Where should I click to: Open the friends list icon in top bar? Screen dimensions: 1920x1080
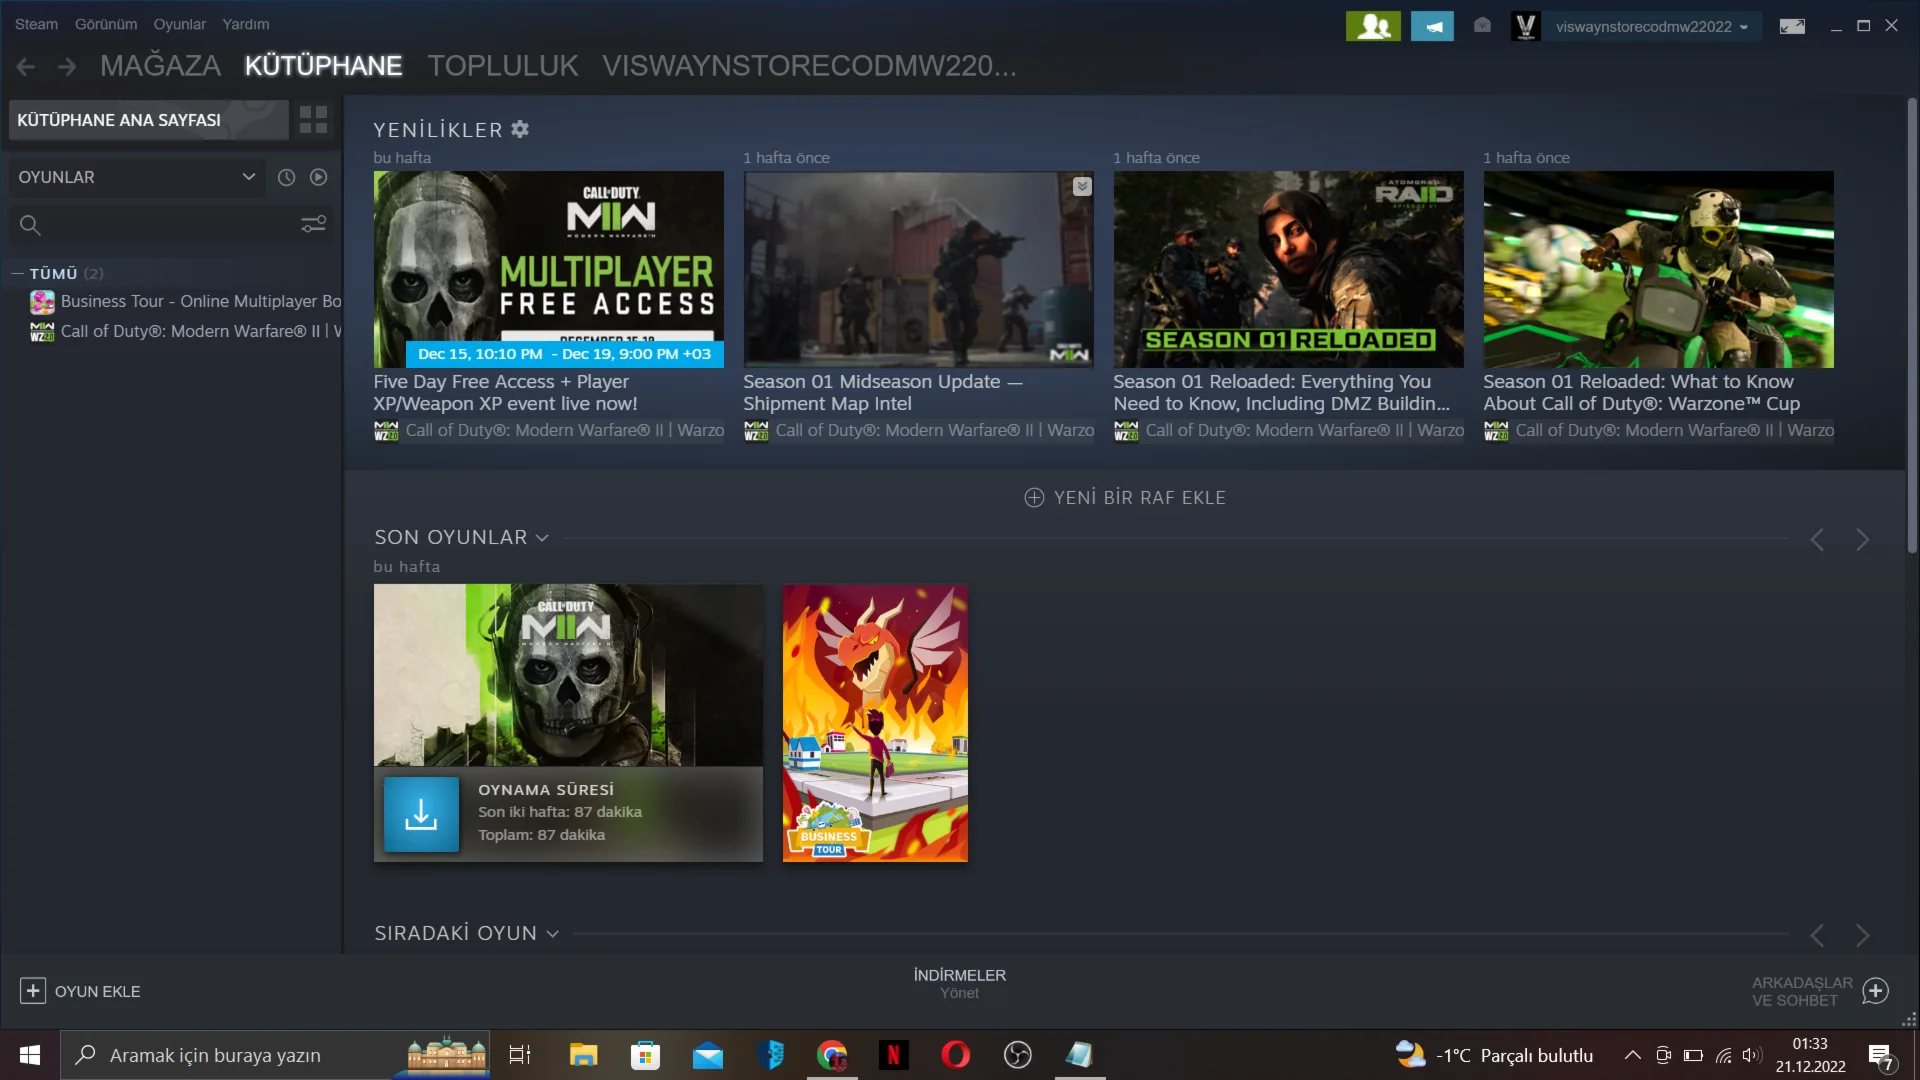(1373, 26)
